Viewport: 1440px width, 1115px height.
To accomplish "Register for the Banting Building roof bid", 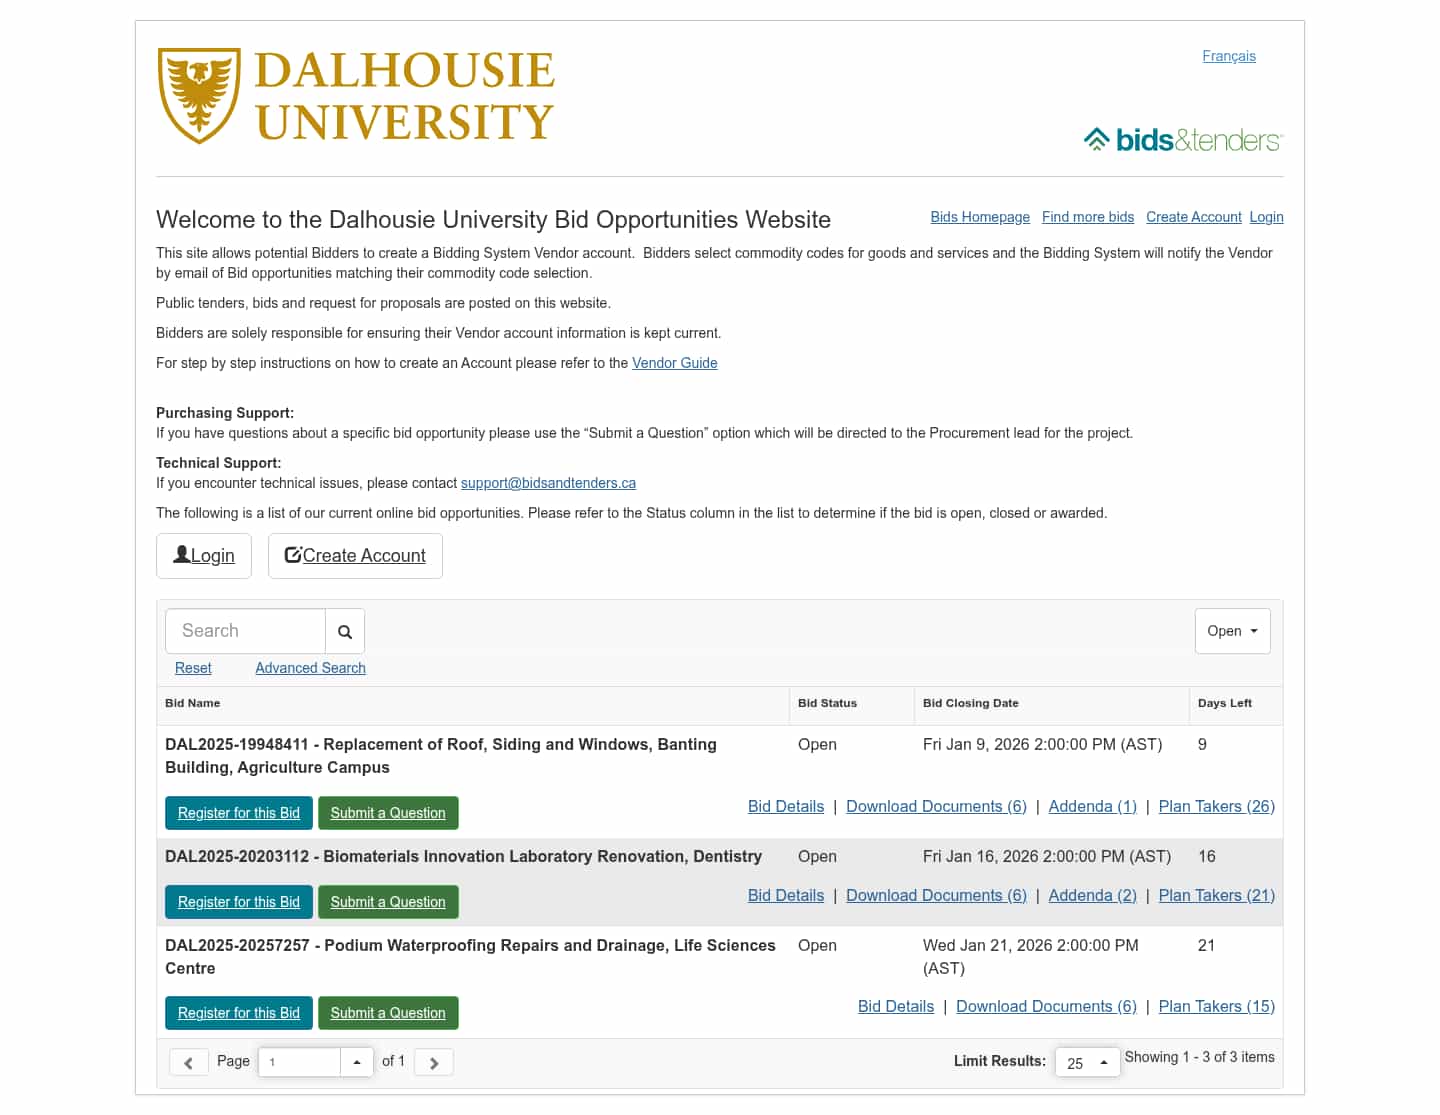I will click(x=239, y=813).
